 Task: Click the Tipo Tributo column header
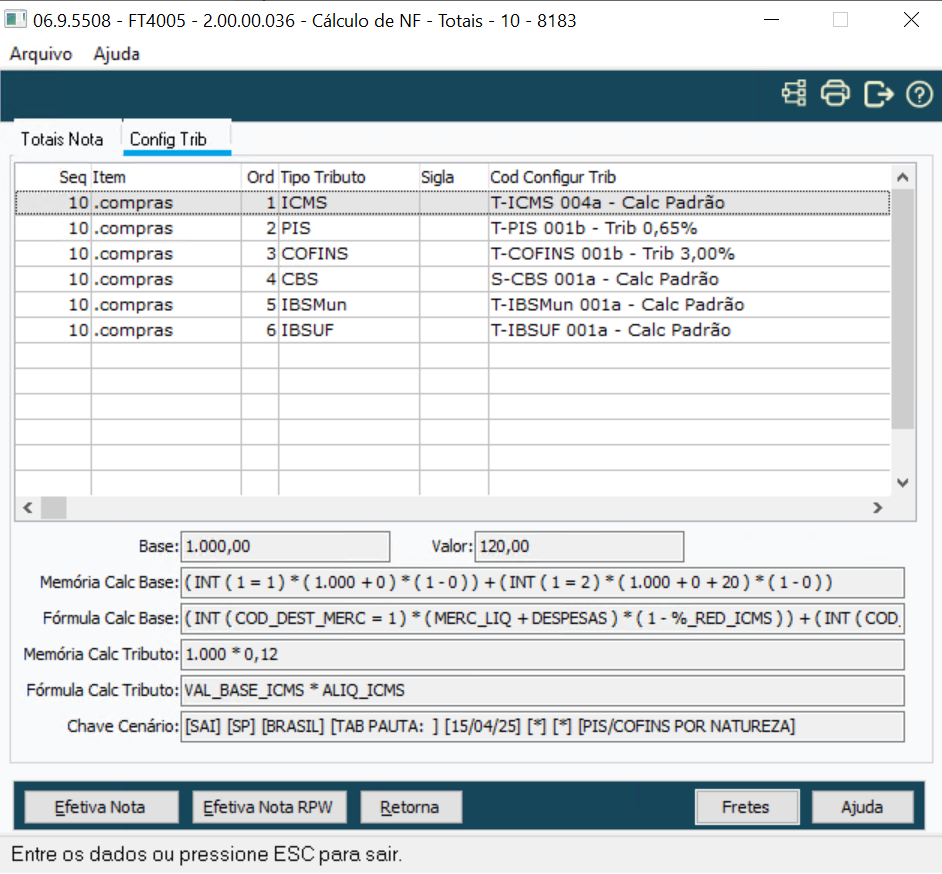(x=349, y=177)
